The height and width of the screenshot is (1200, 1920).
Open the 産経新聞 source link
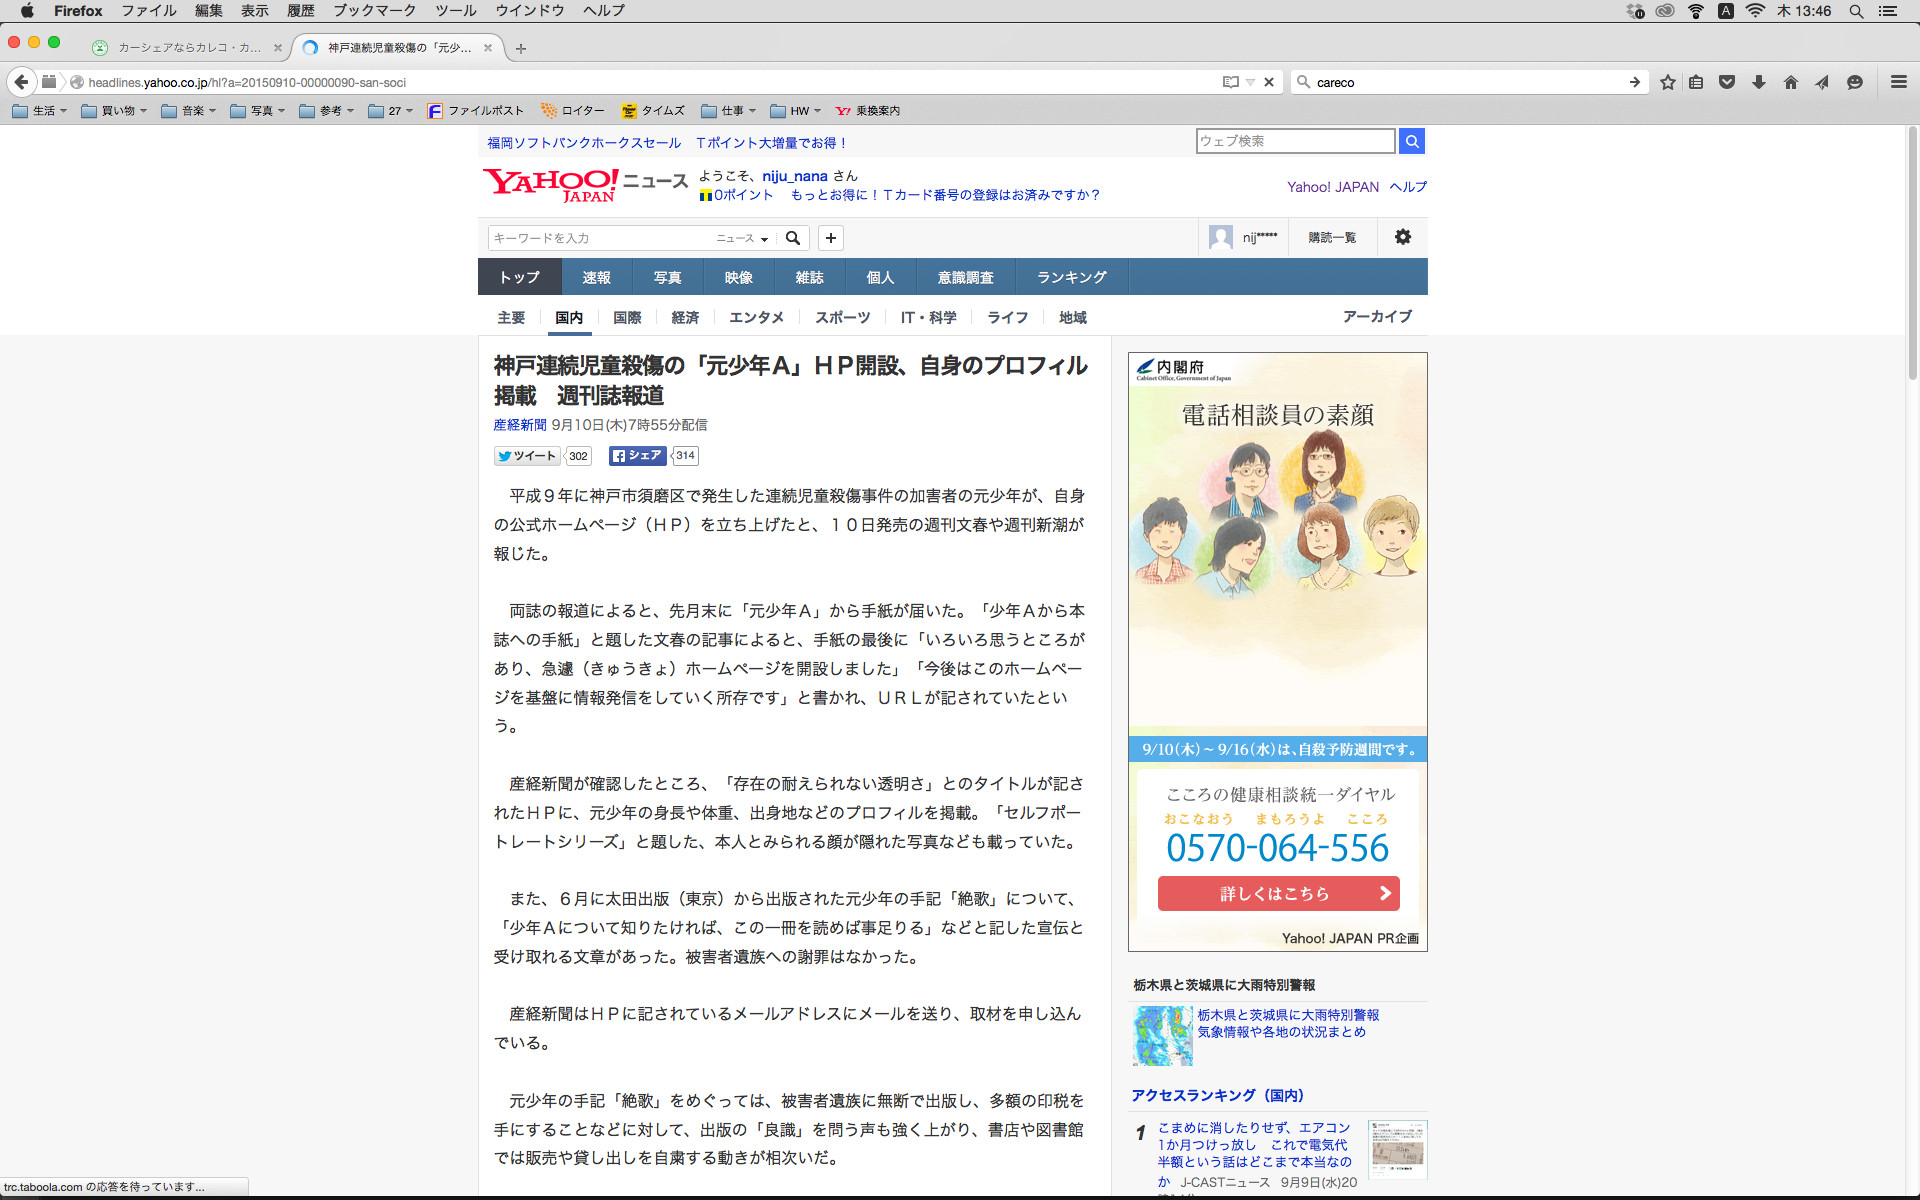coord(519,425)
